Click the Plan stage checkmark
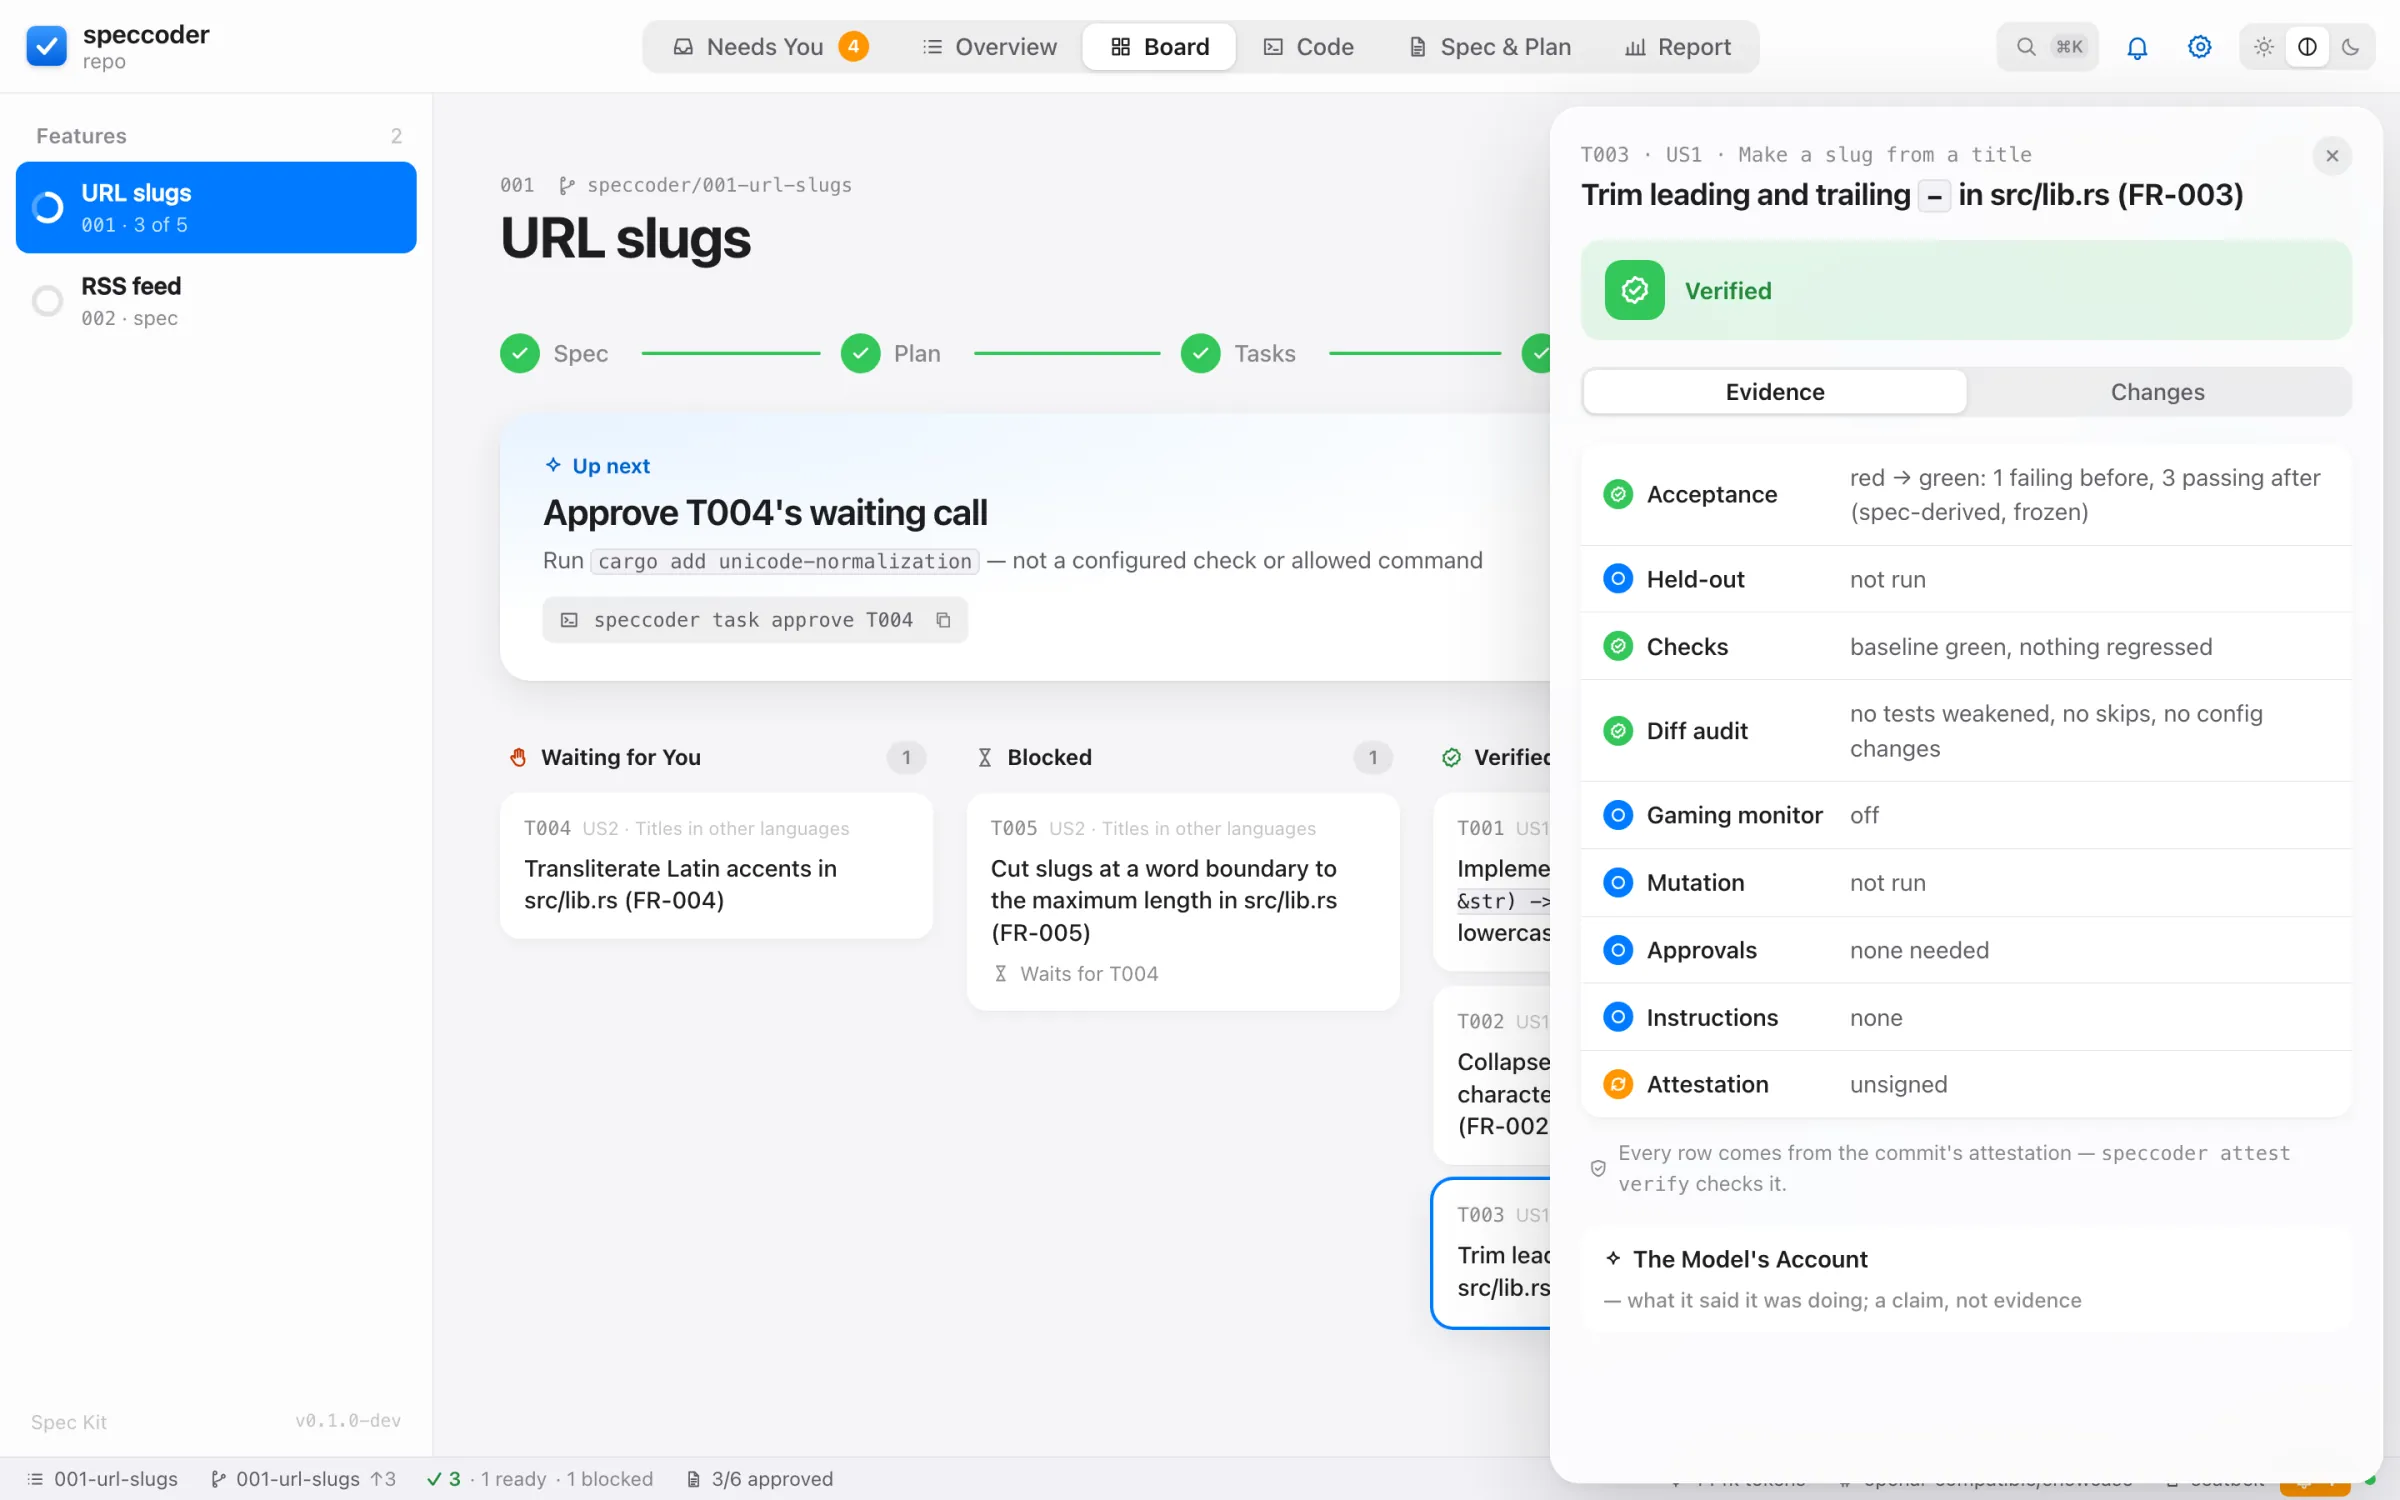The width and height of the screenshot is (2400, 1500). click(x=860, y=353)
